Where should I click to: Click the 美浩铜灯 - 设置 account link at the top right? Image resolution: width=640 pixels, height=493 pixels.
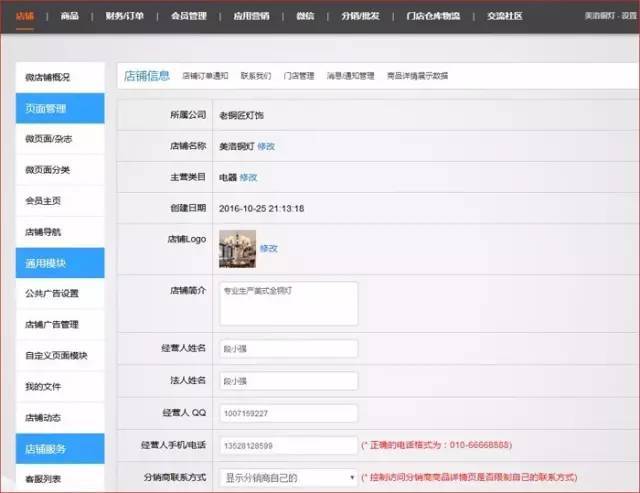(611, 16)
